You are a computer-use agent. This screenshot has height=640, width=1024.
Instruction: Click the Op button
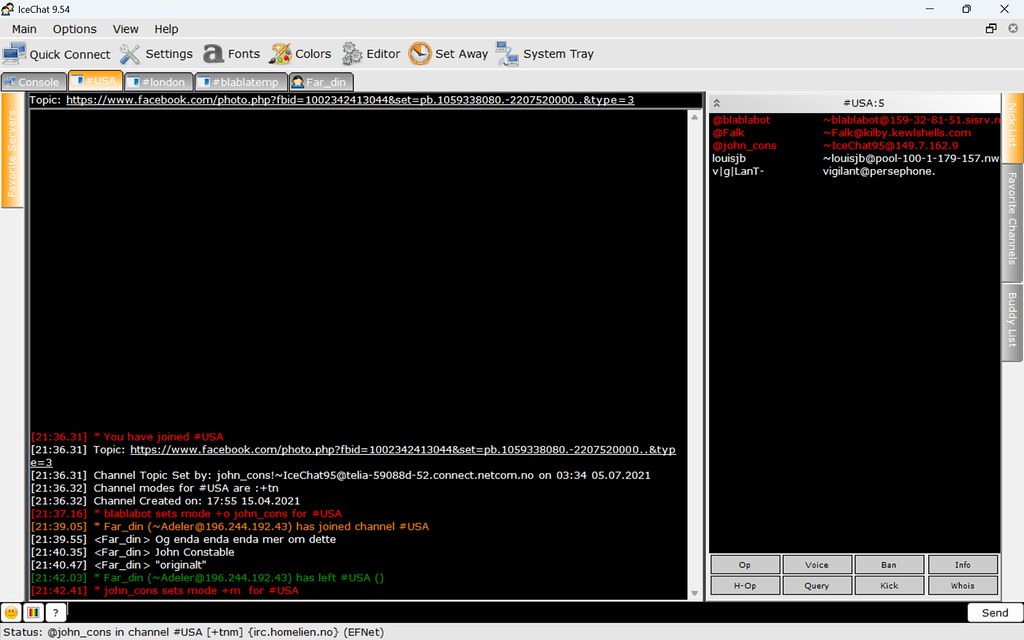[744, 565]
